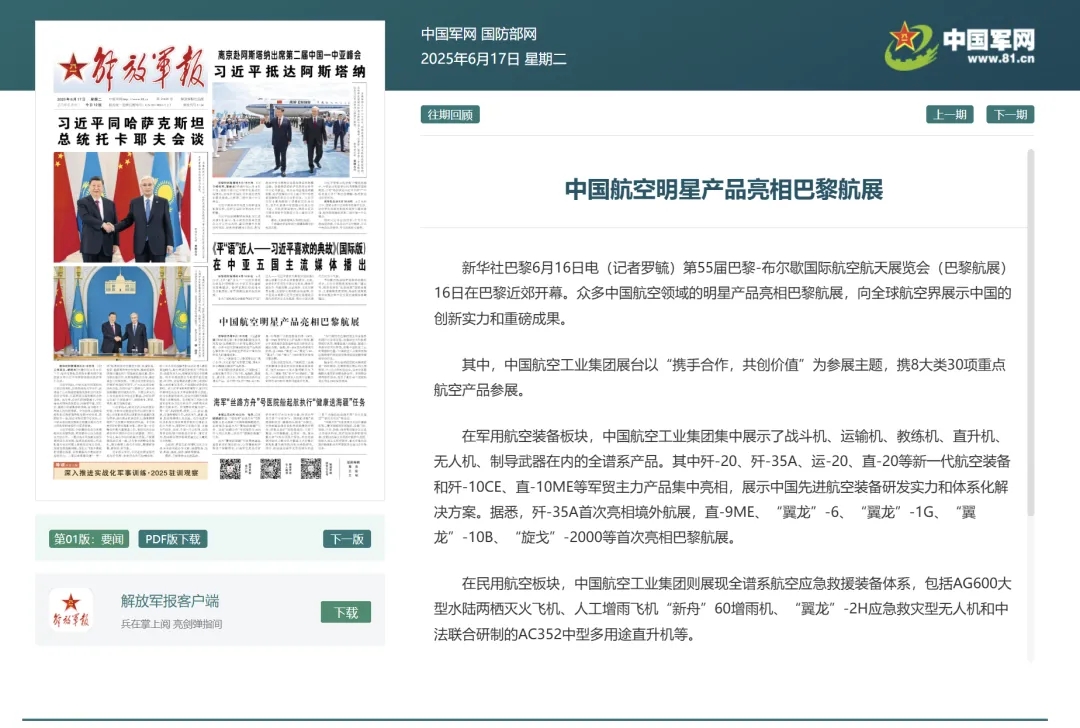Screen dimensions: 1080x728
Task: Download the page via PDF版下载
Action: point(173,539)
